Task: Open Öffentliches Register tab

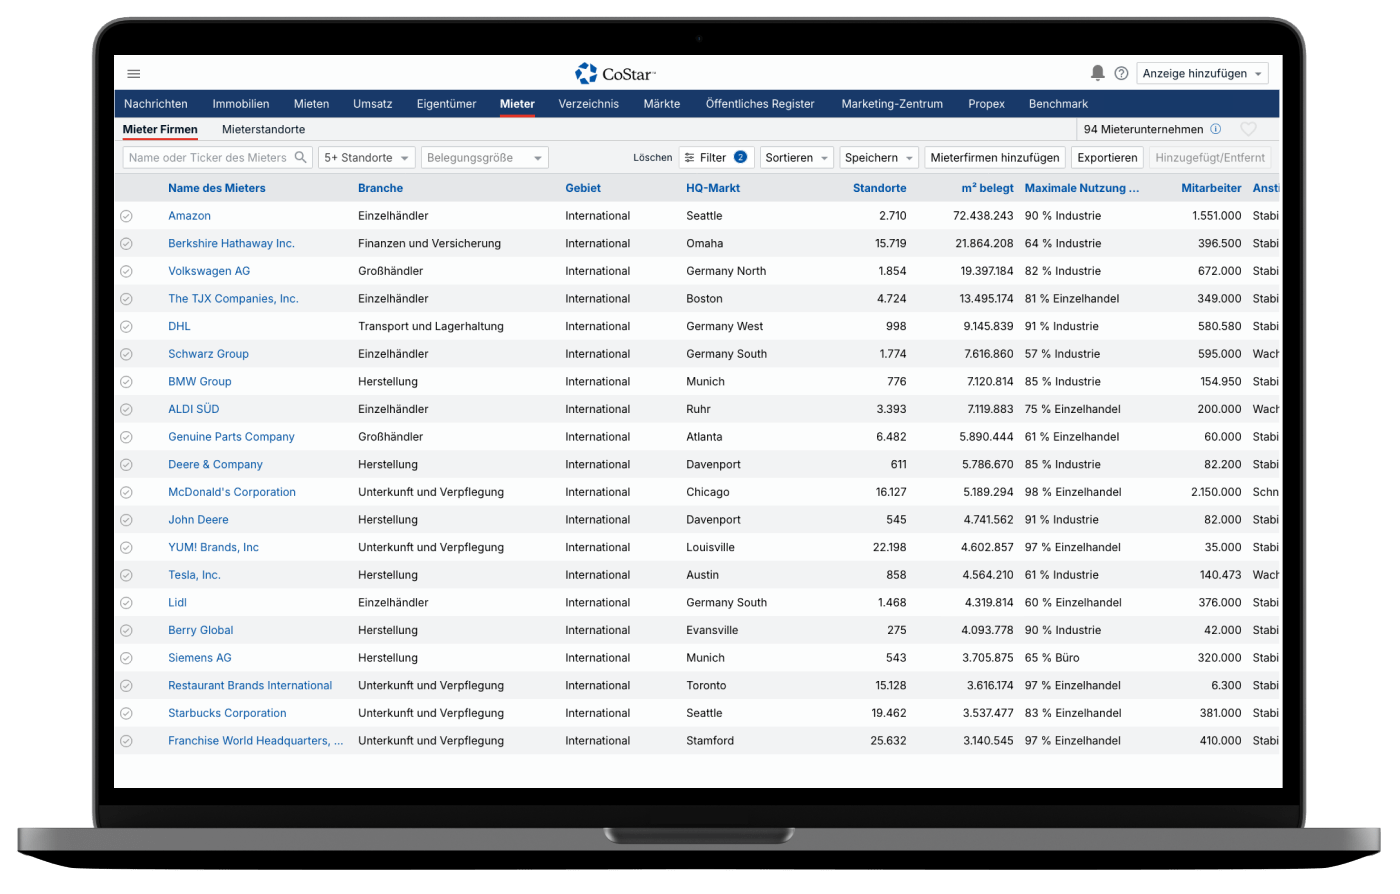Action: coord(760,104)
